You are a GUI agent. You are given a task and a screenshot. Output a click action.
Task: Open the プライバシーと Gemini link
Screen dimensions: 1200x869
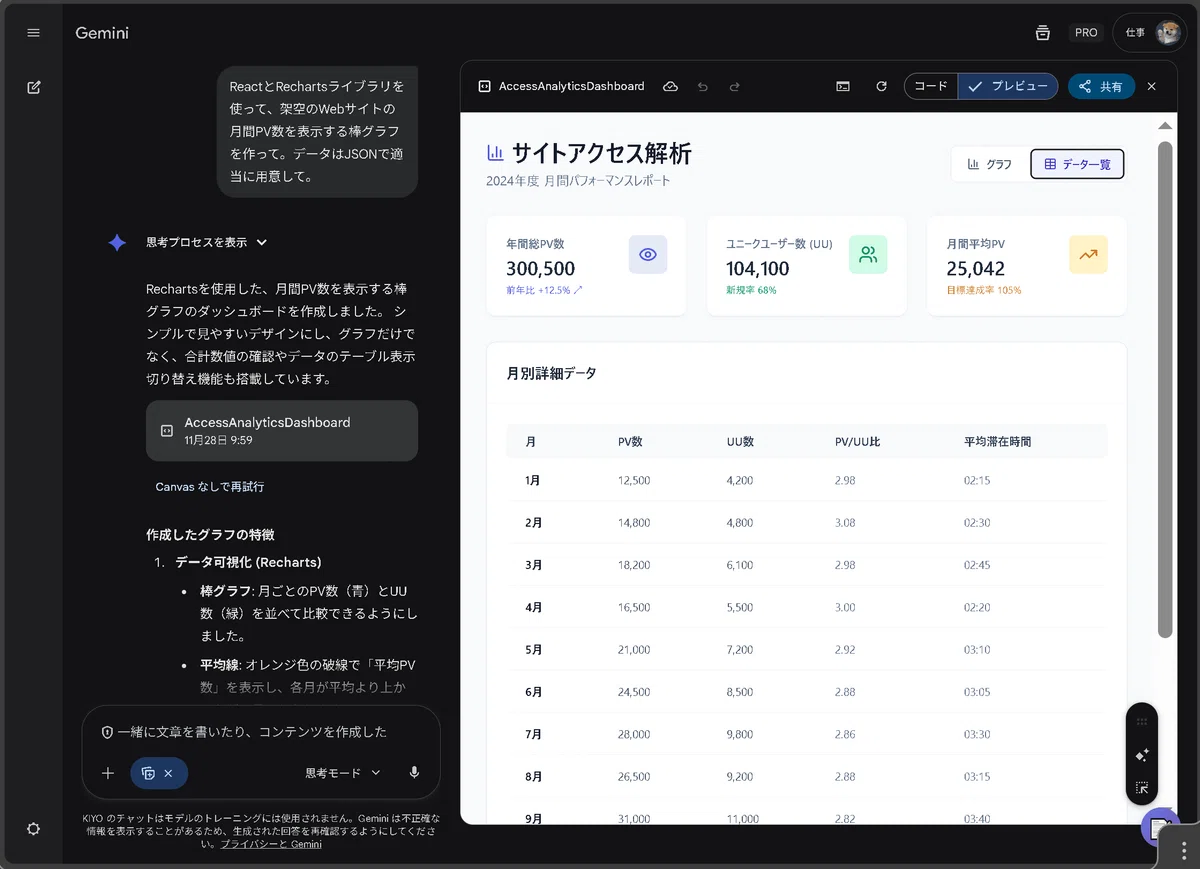271,844
